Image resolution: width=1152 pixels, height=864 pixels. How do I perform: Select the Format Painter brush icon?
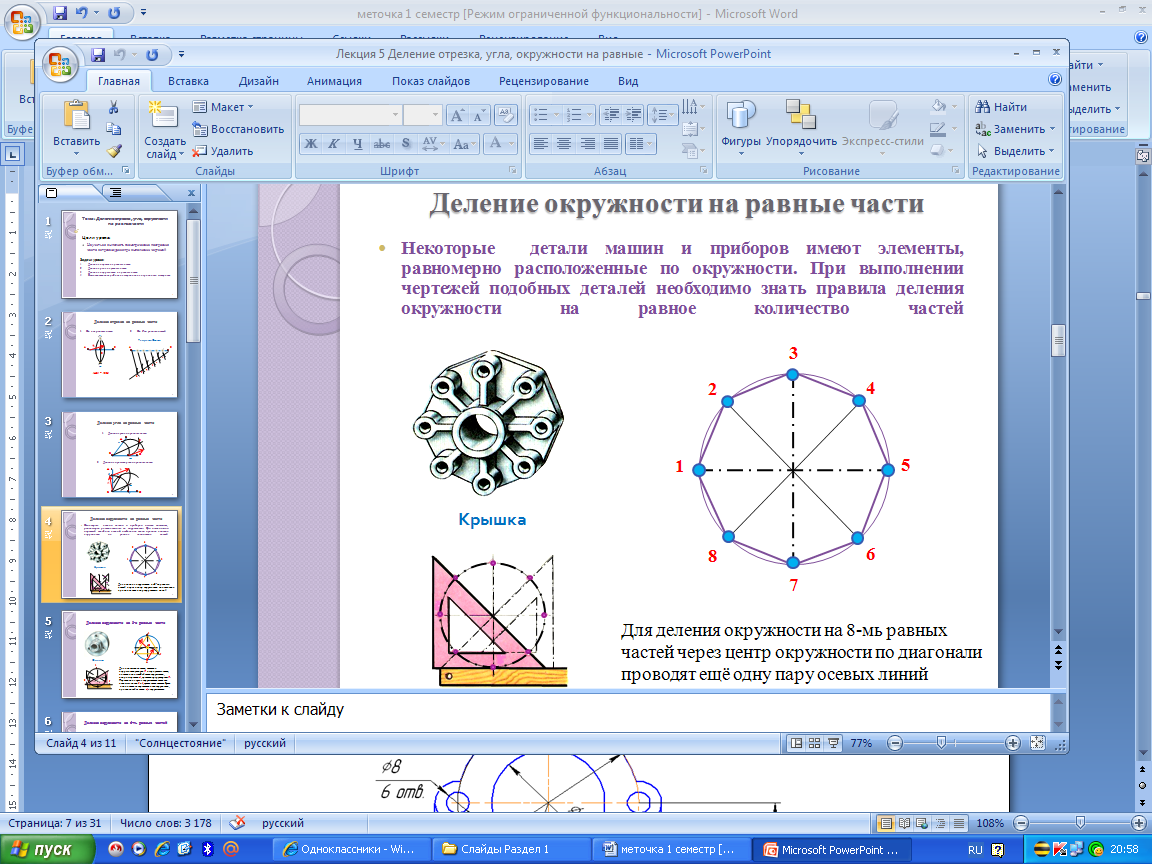[113, 151]
